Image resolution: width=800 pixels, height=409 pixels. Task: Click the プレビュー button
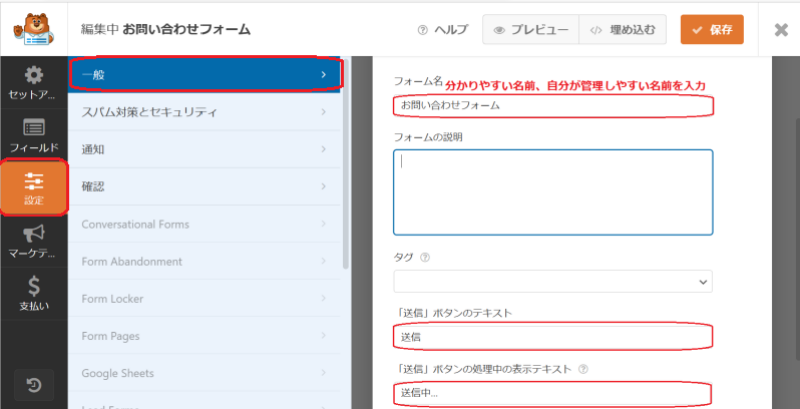coord(531,30)
